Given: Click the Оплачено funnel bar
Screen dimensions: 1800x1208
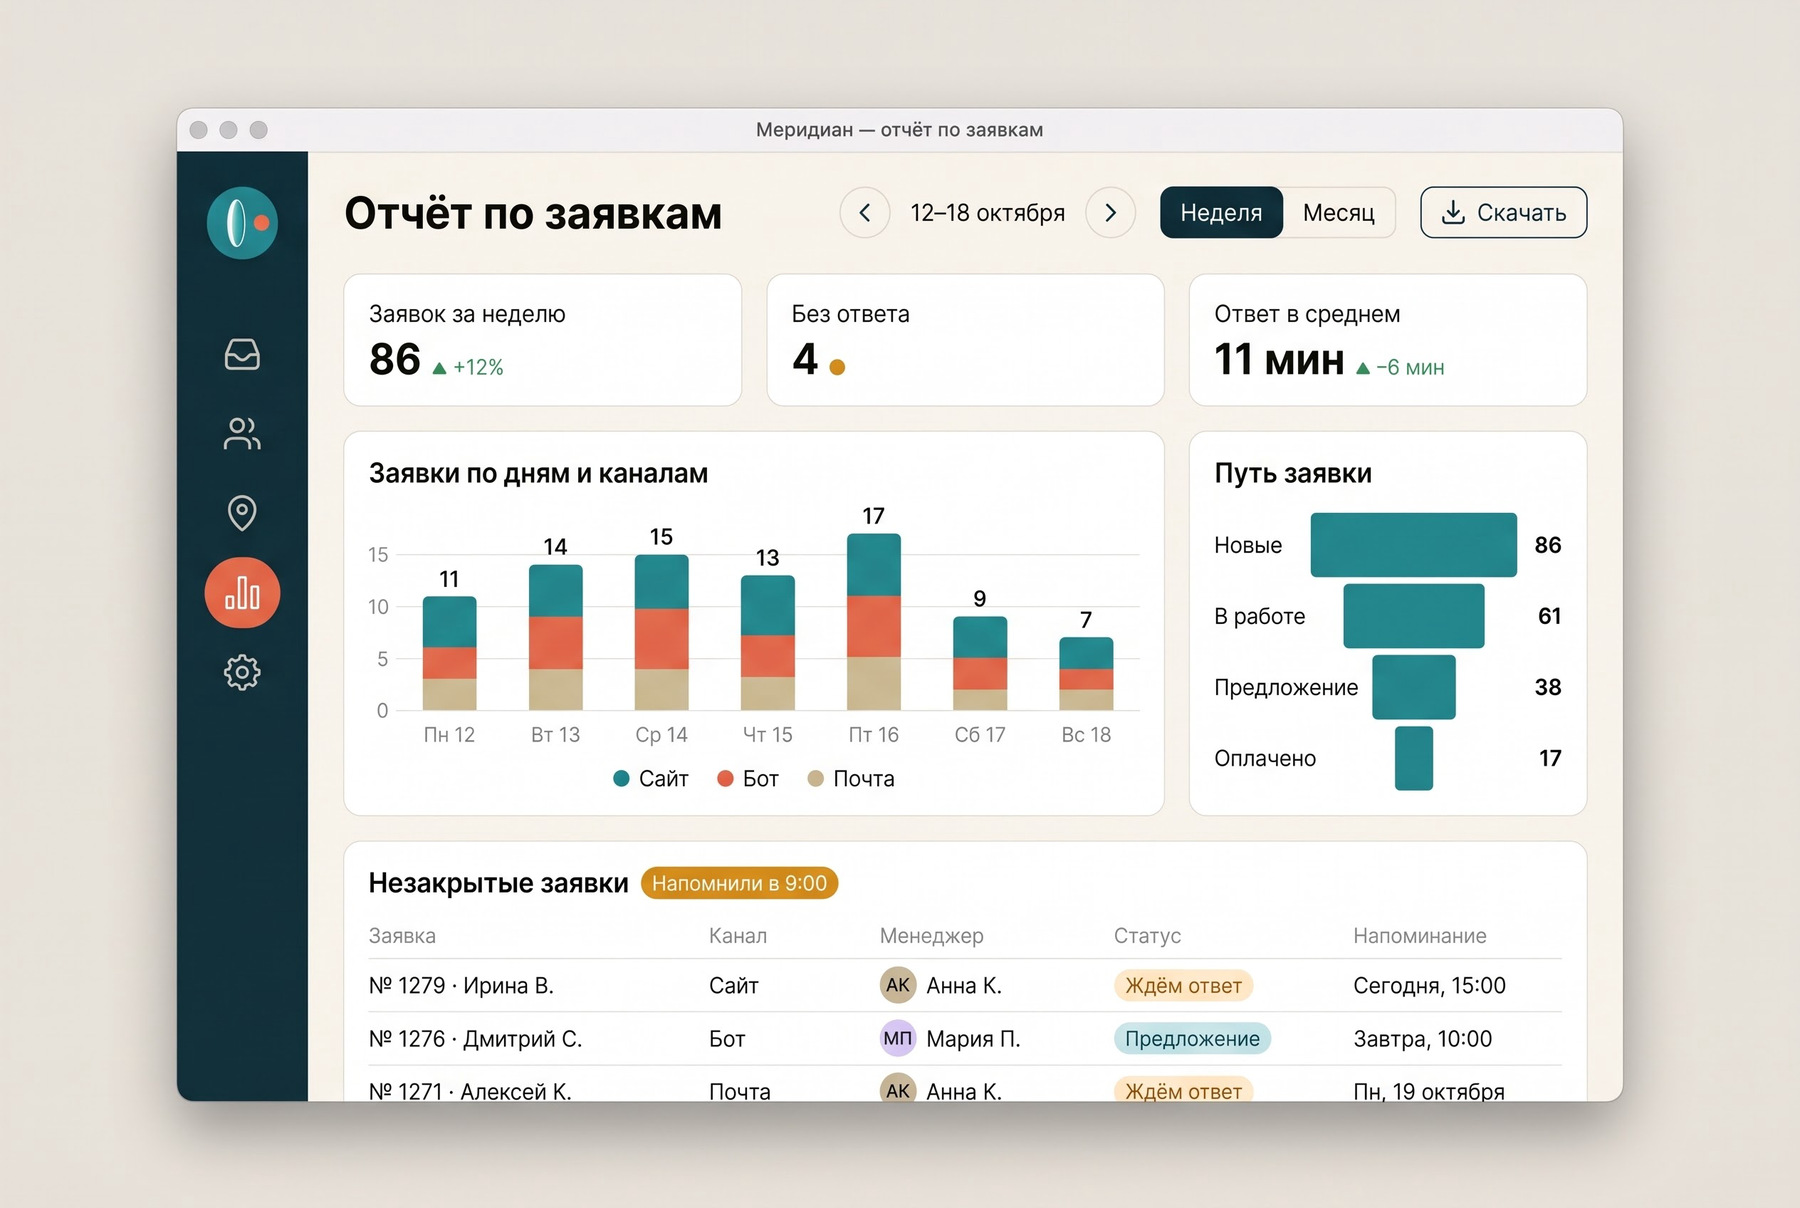Looking at the screenshot, I should click(x=1413, y=758).
